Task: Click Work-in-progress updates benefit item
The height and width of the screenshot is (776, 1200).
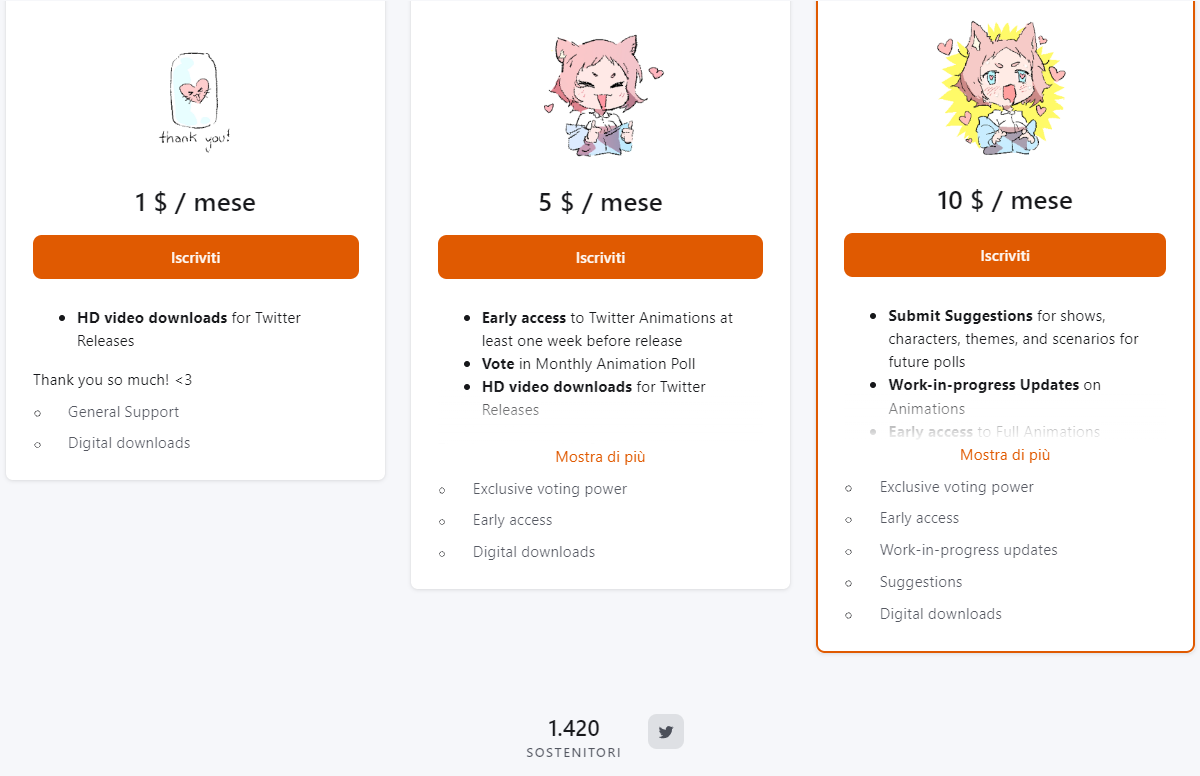Action: coord(968,550)
